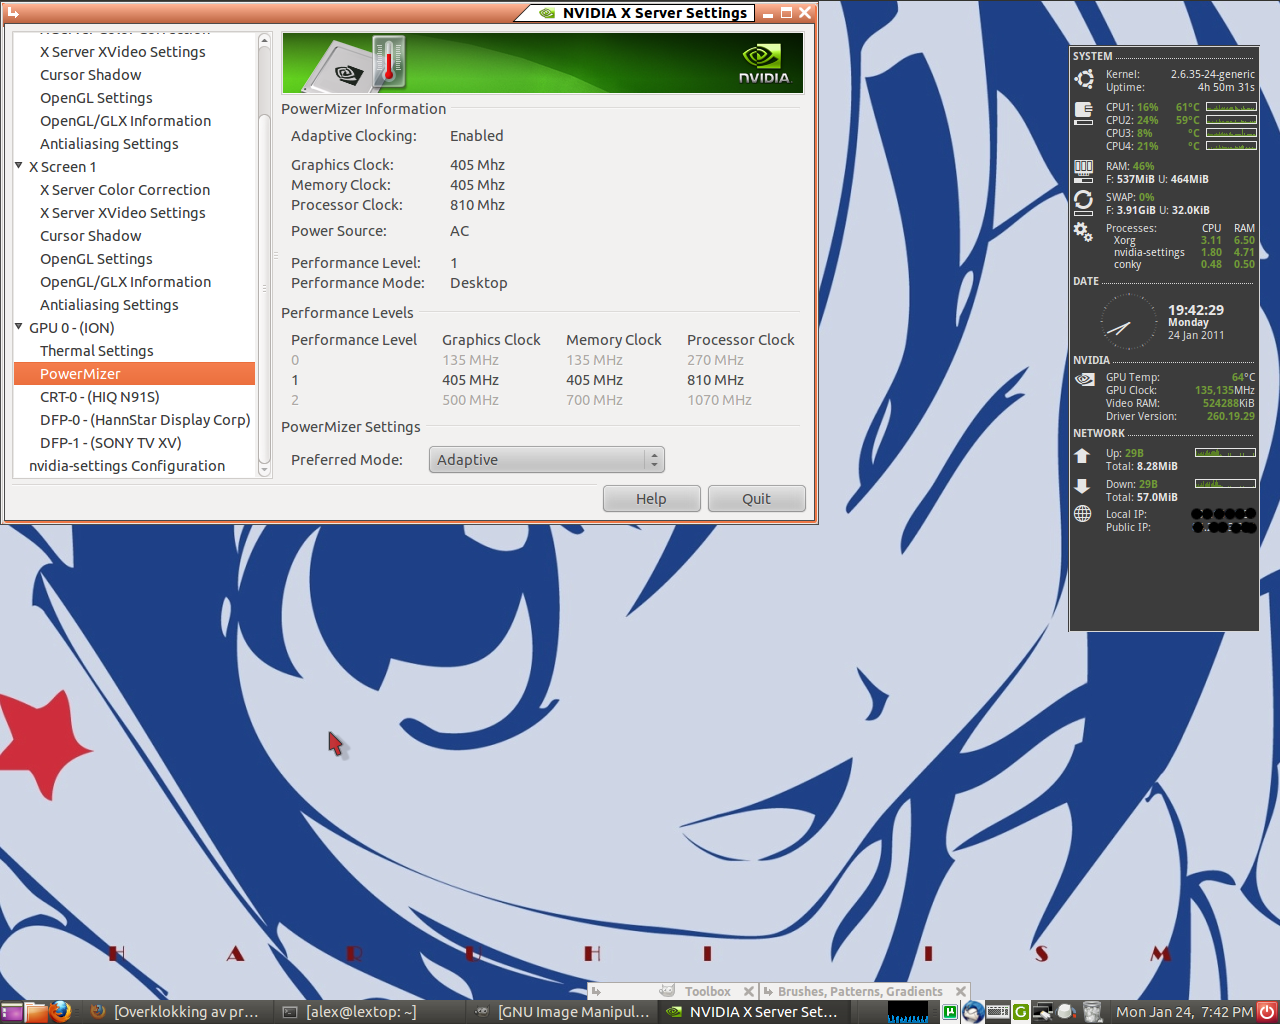Open the purple menu launcher in the panel

[x=11, y=1012]
